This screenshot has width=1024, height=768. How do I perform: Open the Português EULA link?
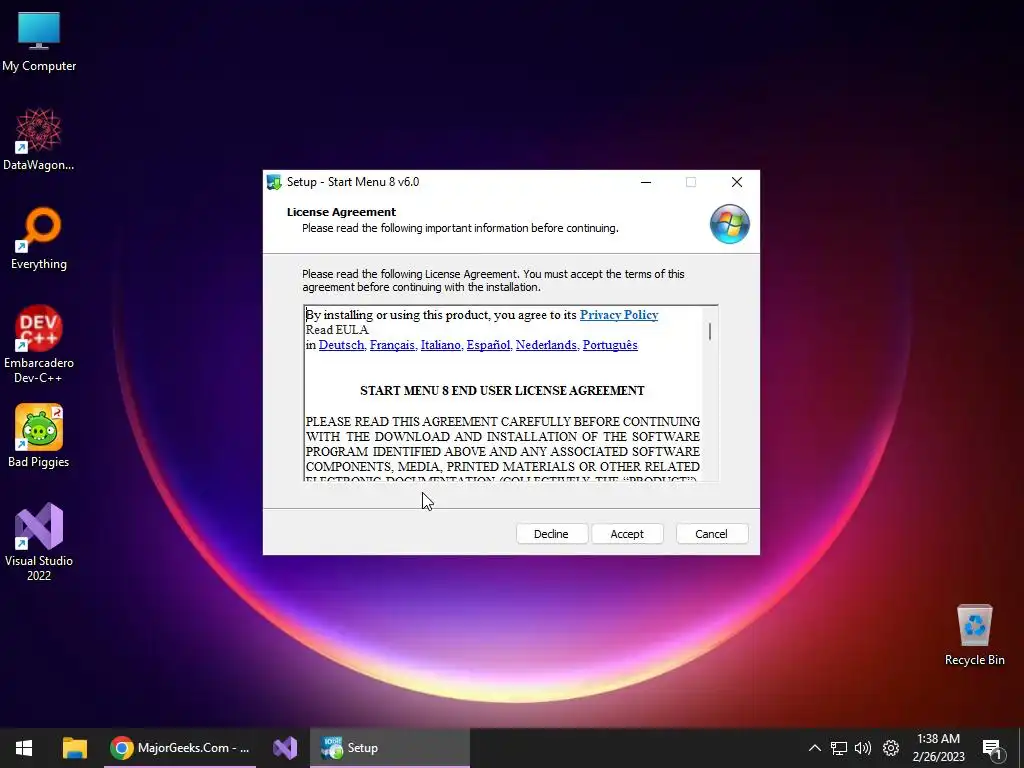click(x=610, y=345)
